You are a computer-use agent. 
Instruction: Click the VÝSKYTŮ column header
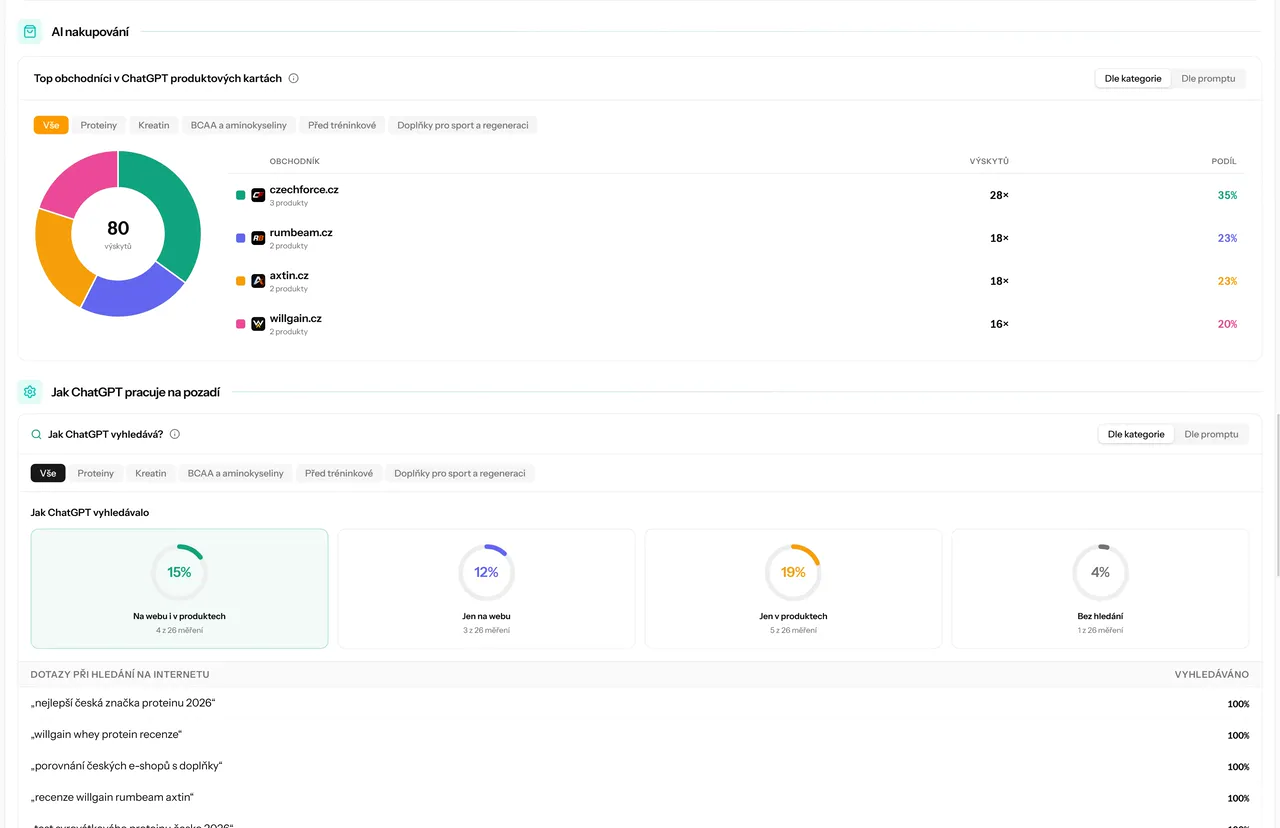pyautogui.click(x=989, y=161)
